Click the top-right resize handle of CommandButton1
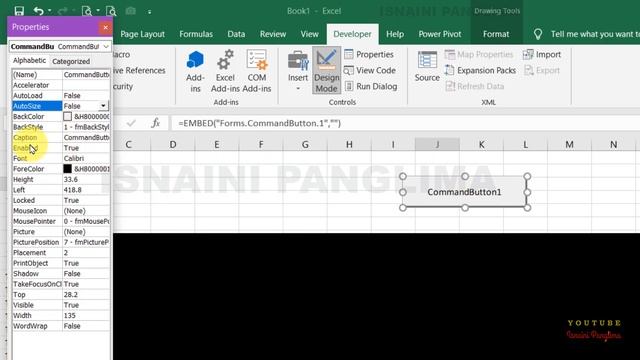Image resolution: width=640 pixels, height=360 pixels. pyautogui.click(x=527, y=176)
